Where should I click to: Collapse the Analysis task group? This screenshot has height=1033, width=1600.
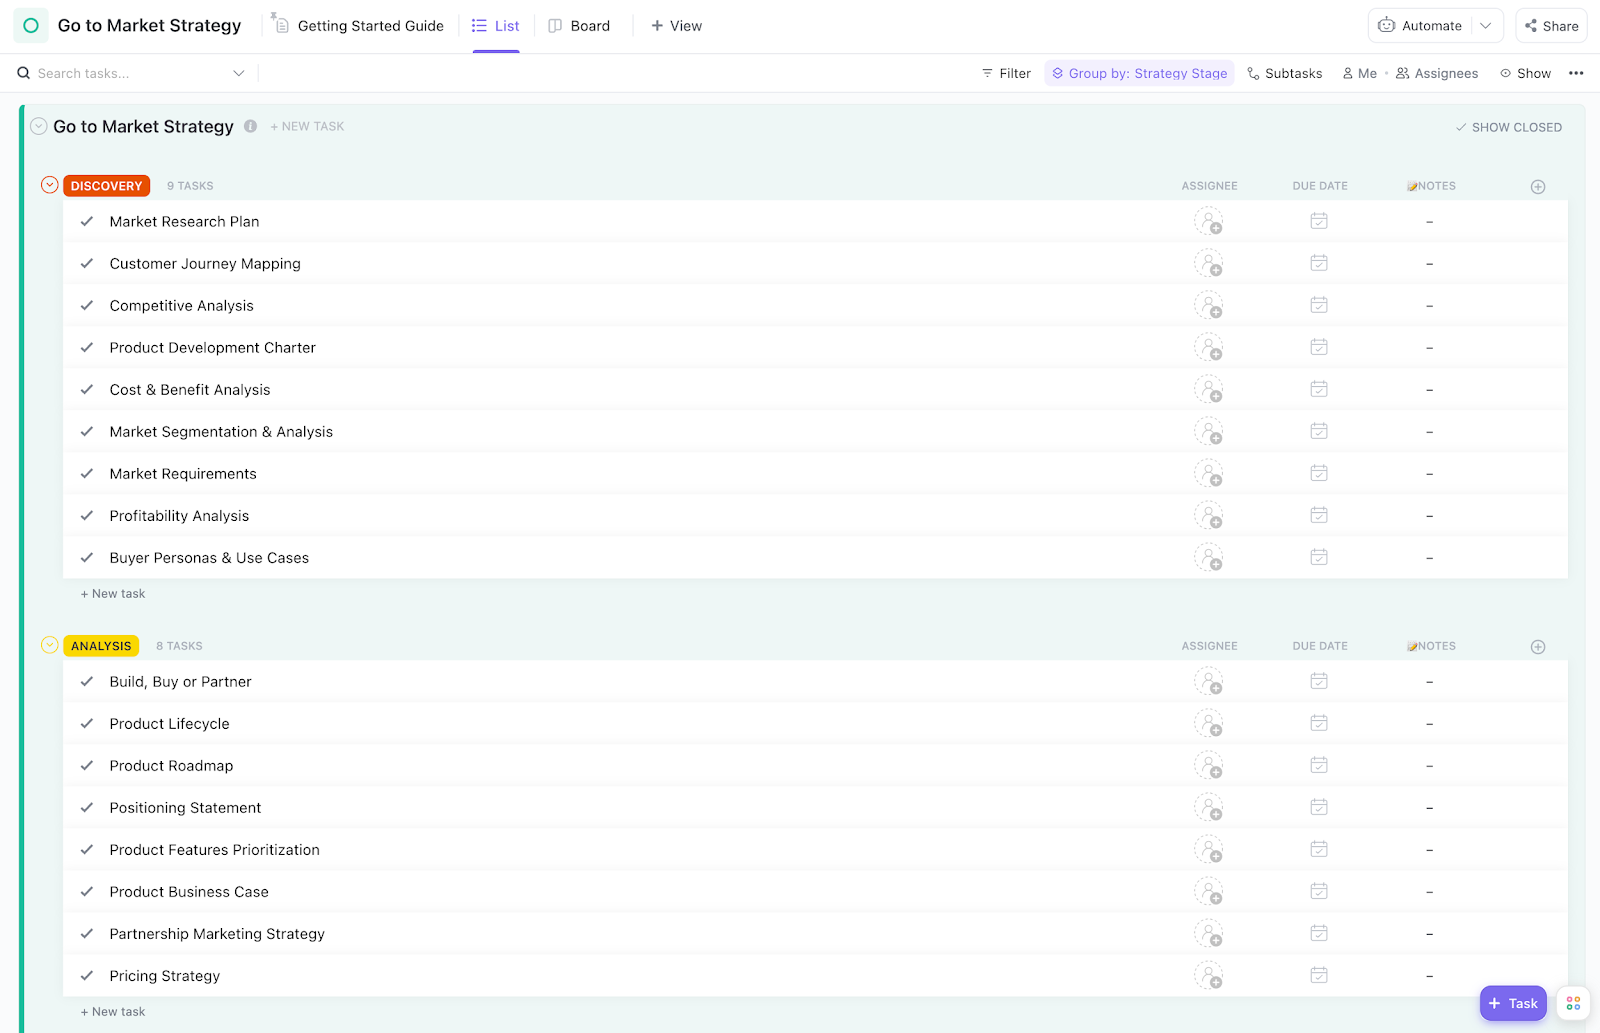point(49,645)
